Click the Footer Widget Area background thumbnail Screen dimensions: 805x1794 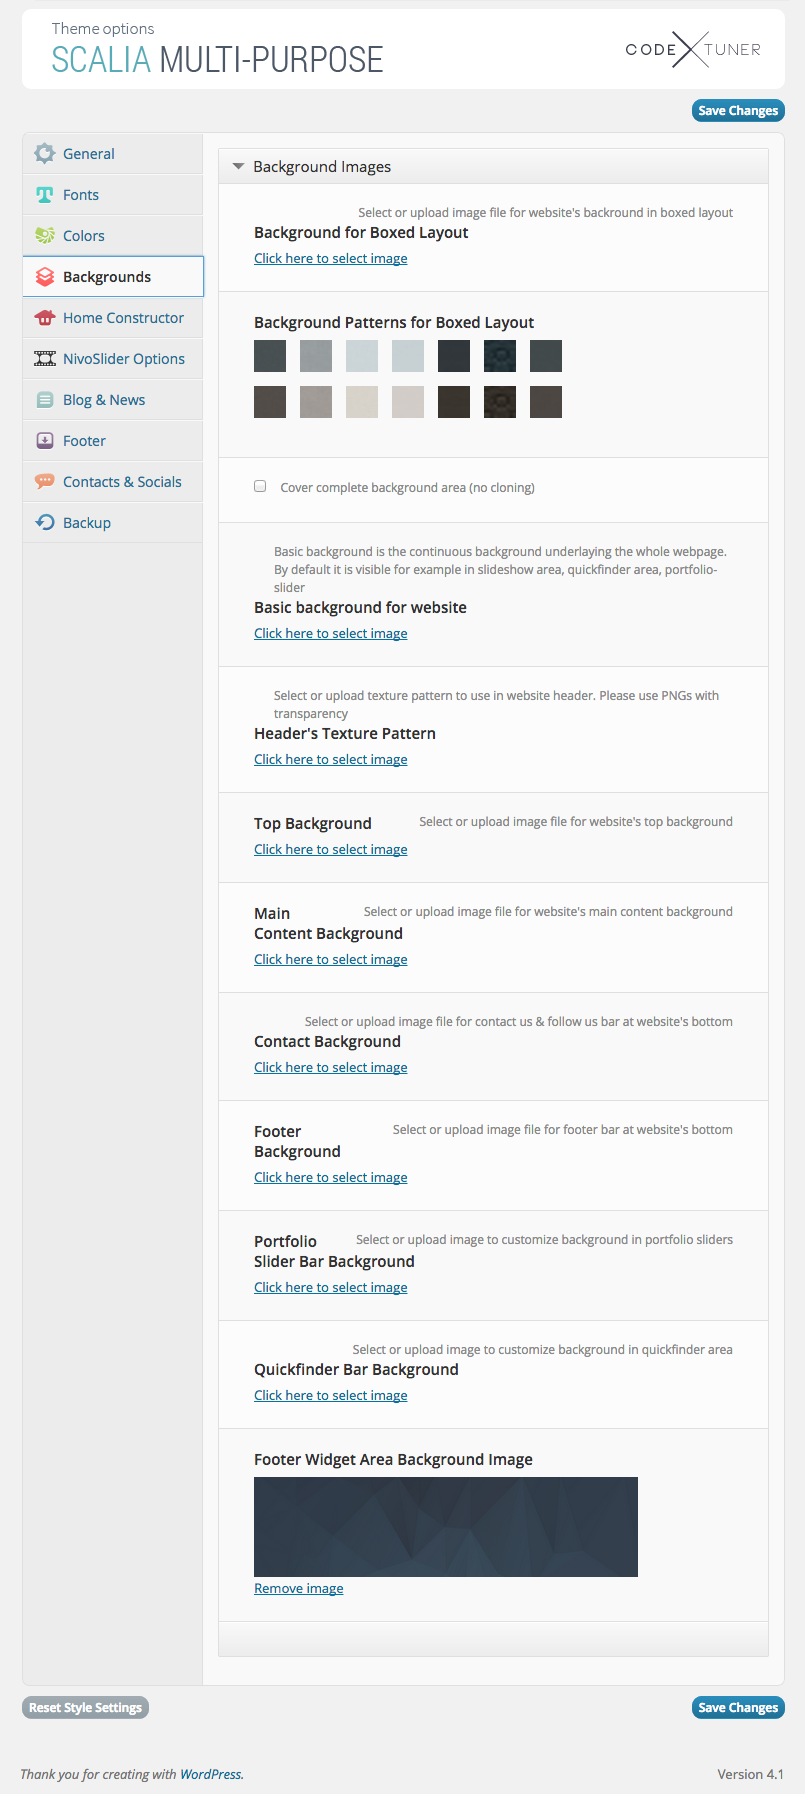[446, 1526]
